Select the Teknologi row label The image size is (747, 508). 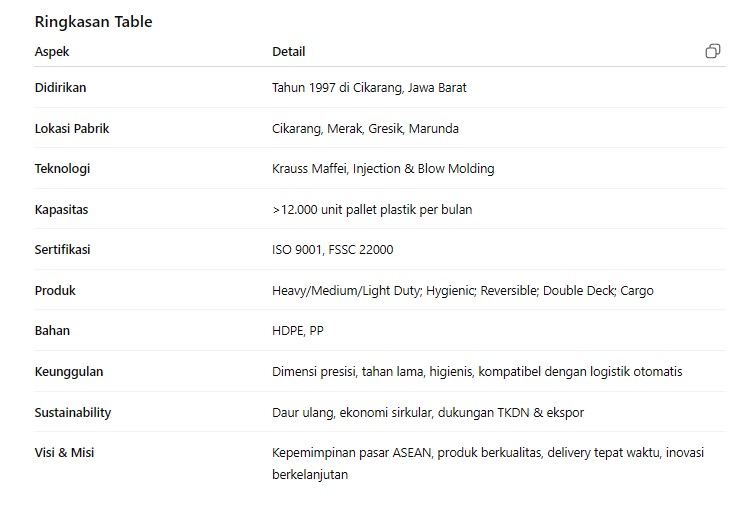pos(62,168)
